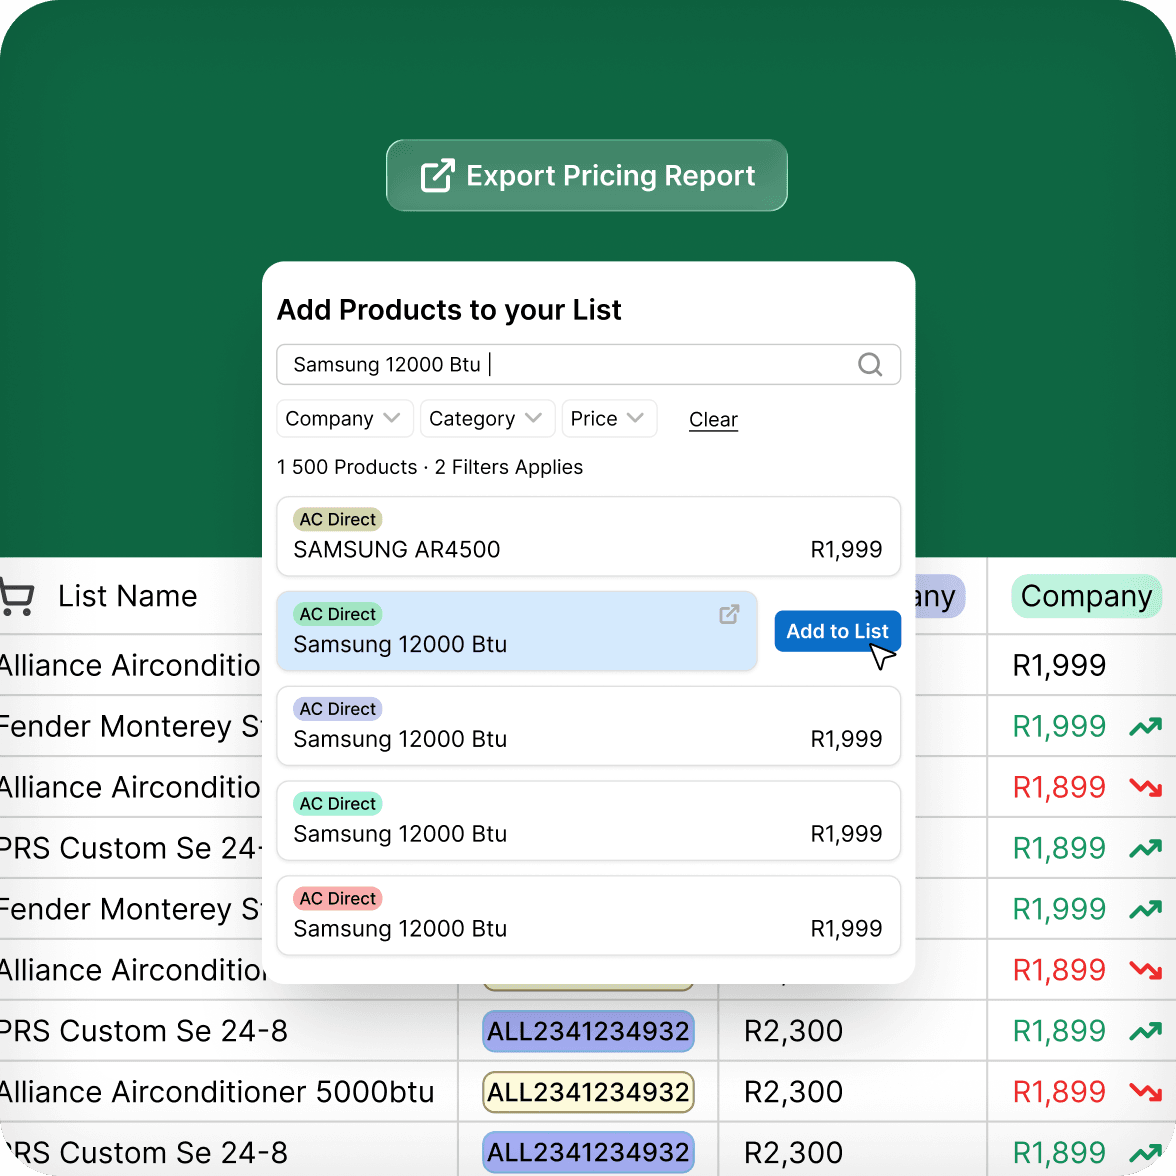
Task: Click the Clear filters link
Action: [x=712, y=419]
